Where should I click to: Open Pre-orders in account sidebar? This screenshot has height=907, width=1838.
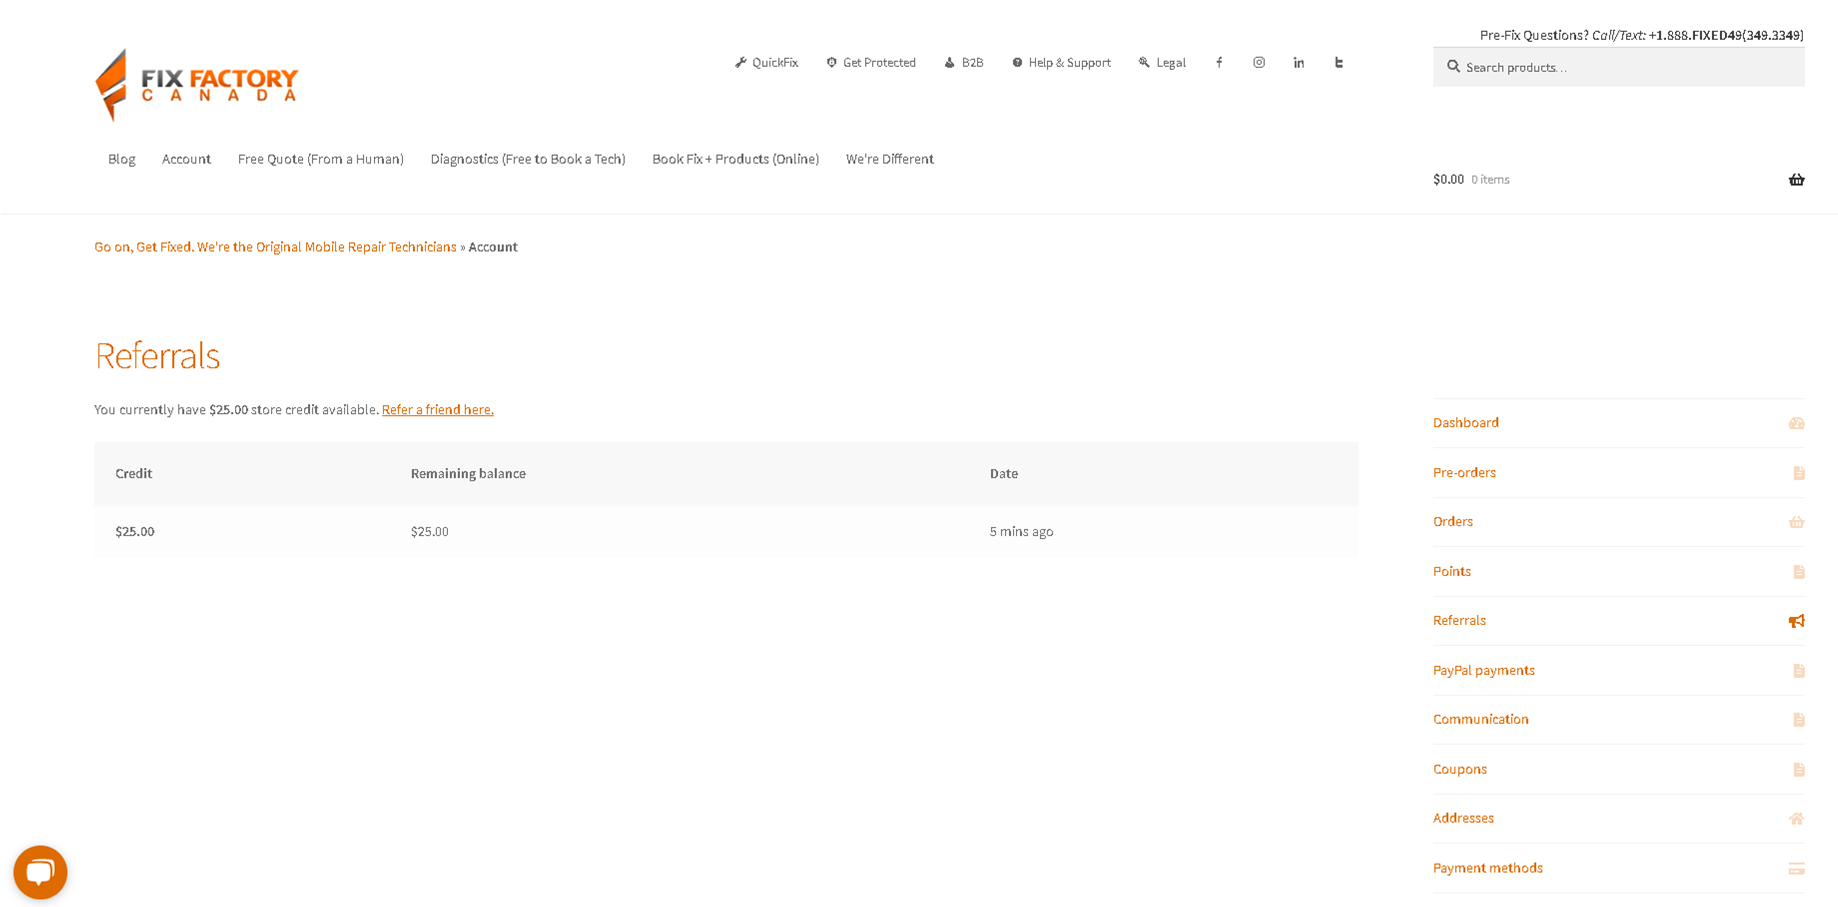point(1464,473)
